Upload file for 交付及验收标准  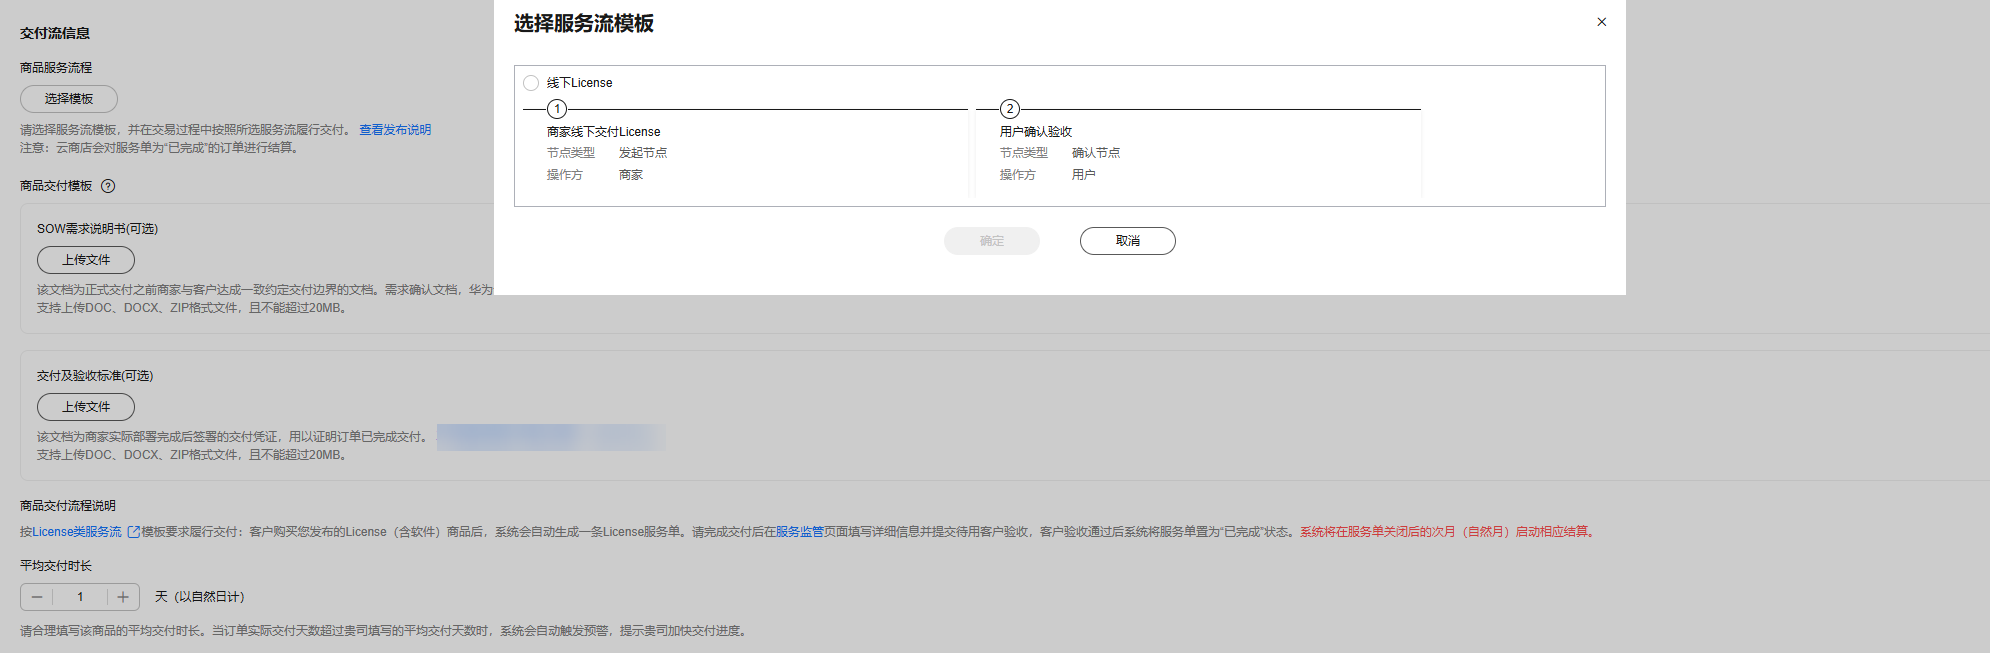click(x=86, y=407)
